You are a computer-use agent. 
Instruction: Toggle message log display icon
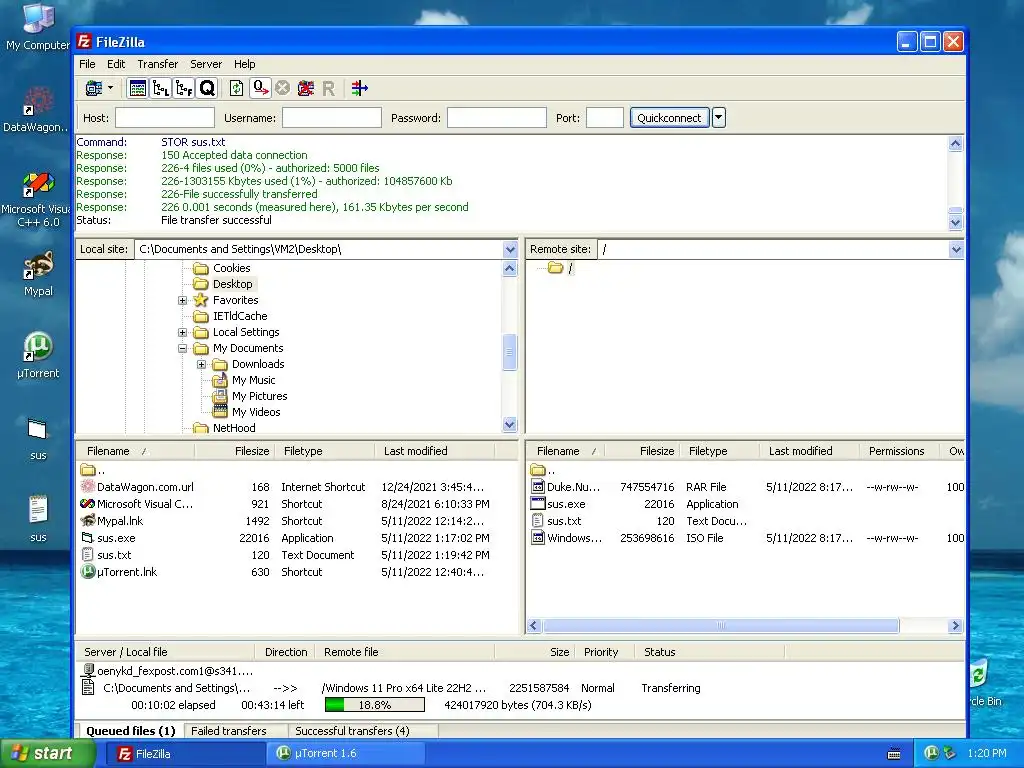pyautogui.click(x=138, y=88)
